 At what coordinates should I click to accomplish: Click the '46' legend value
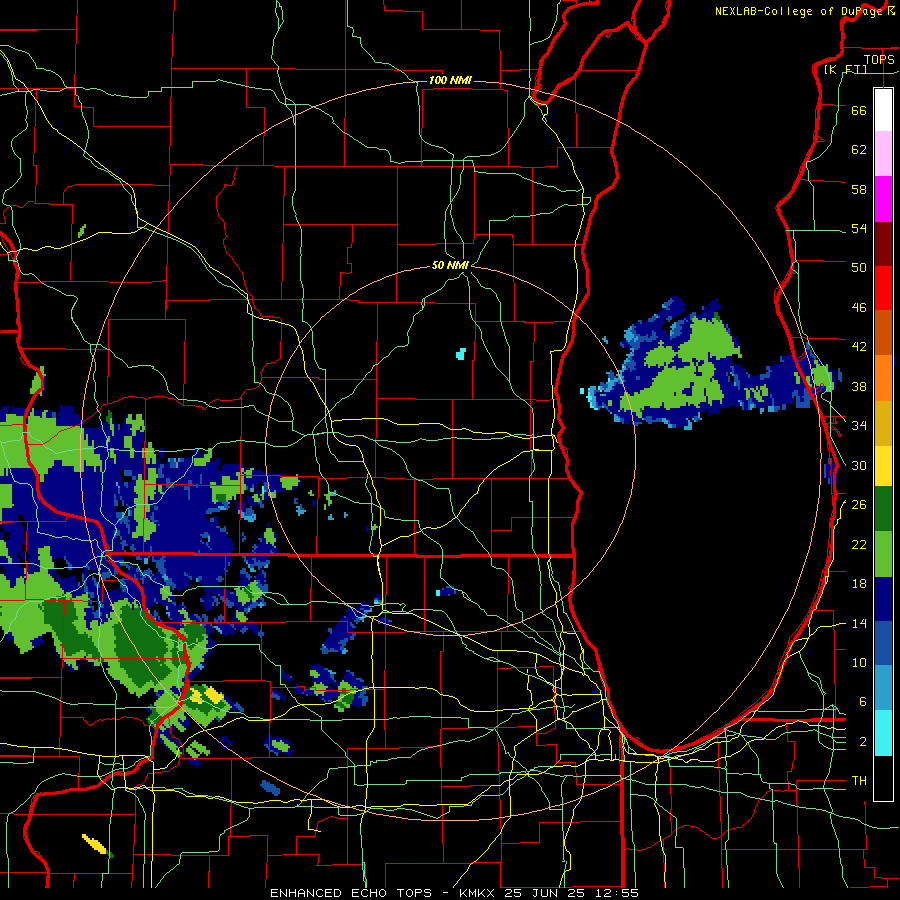click(859, 308)
